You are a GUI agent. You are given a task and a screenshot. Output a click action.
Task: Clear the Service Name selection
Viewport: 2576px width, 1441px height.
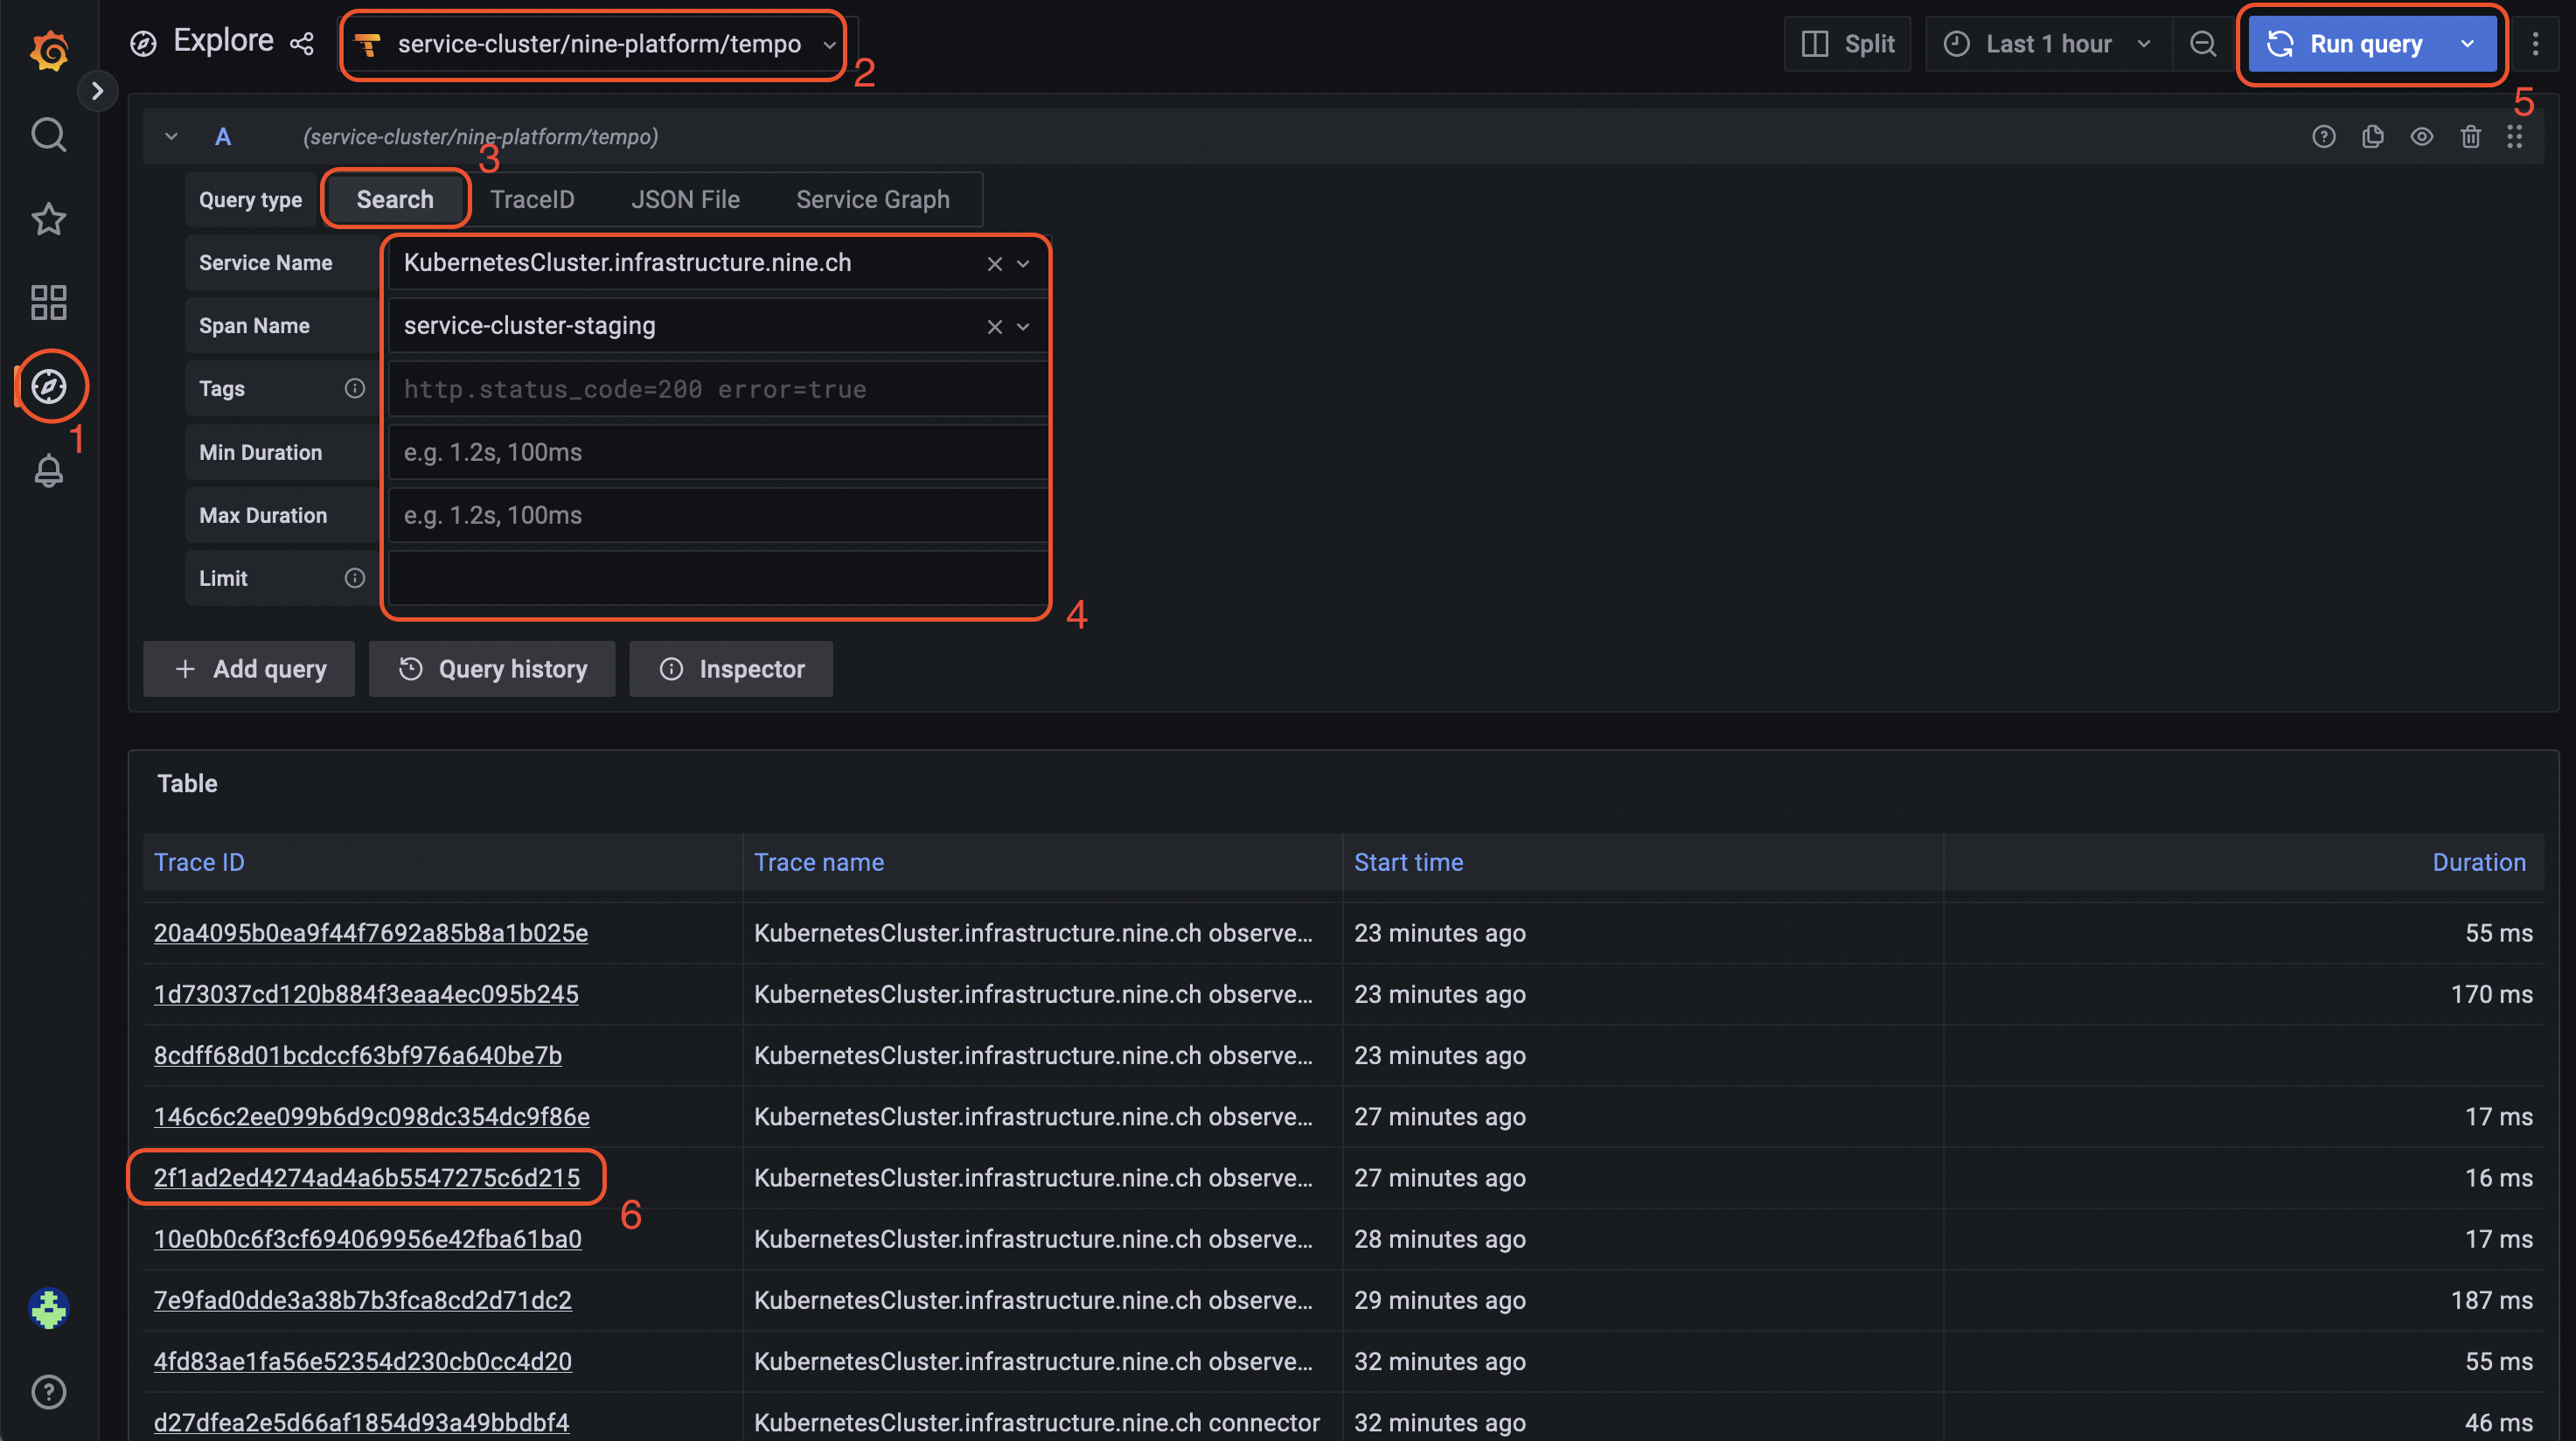click(994, 264)
